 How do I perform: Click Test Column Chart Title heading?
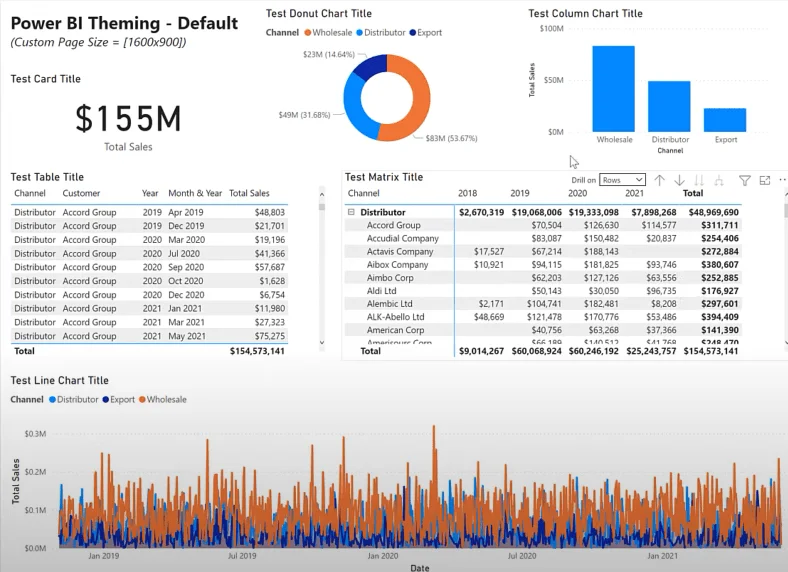[585, 14]
